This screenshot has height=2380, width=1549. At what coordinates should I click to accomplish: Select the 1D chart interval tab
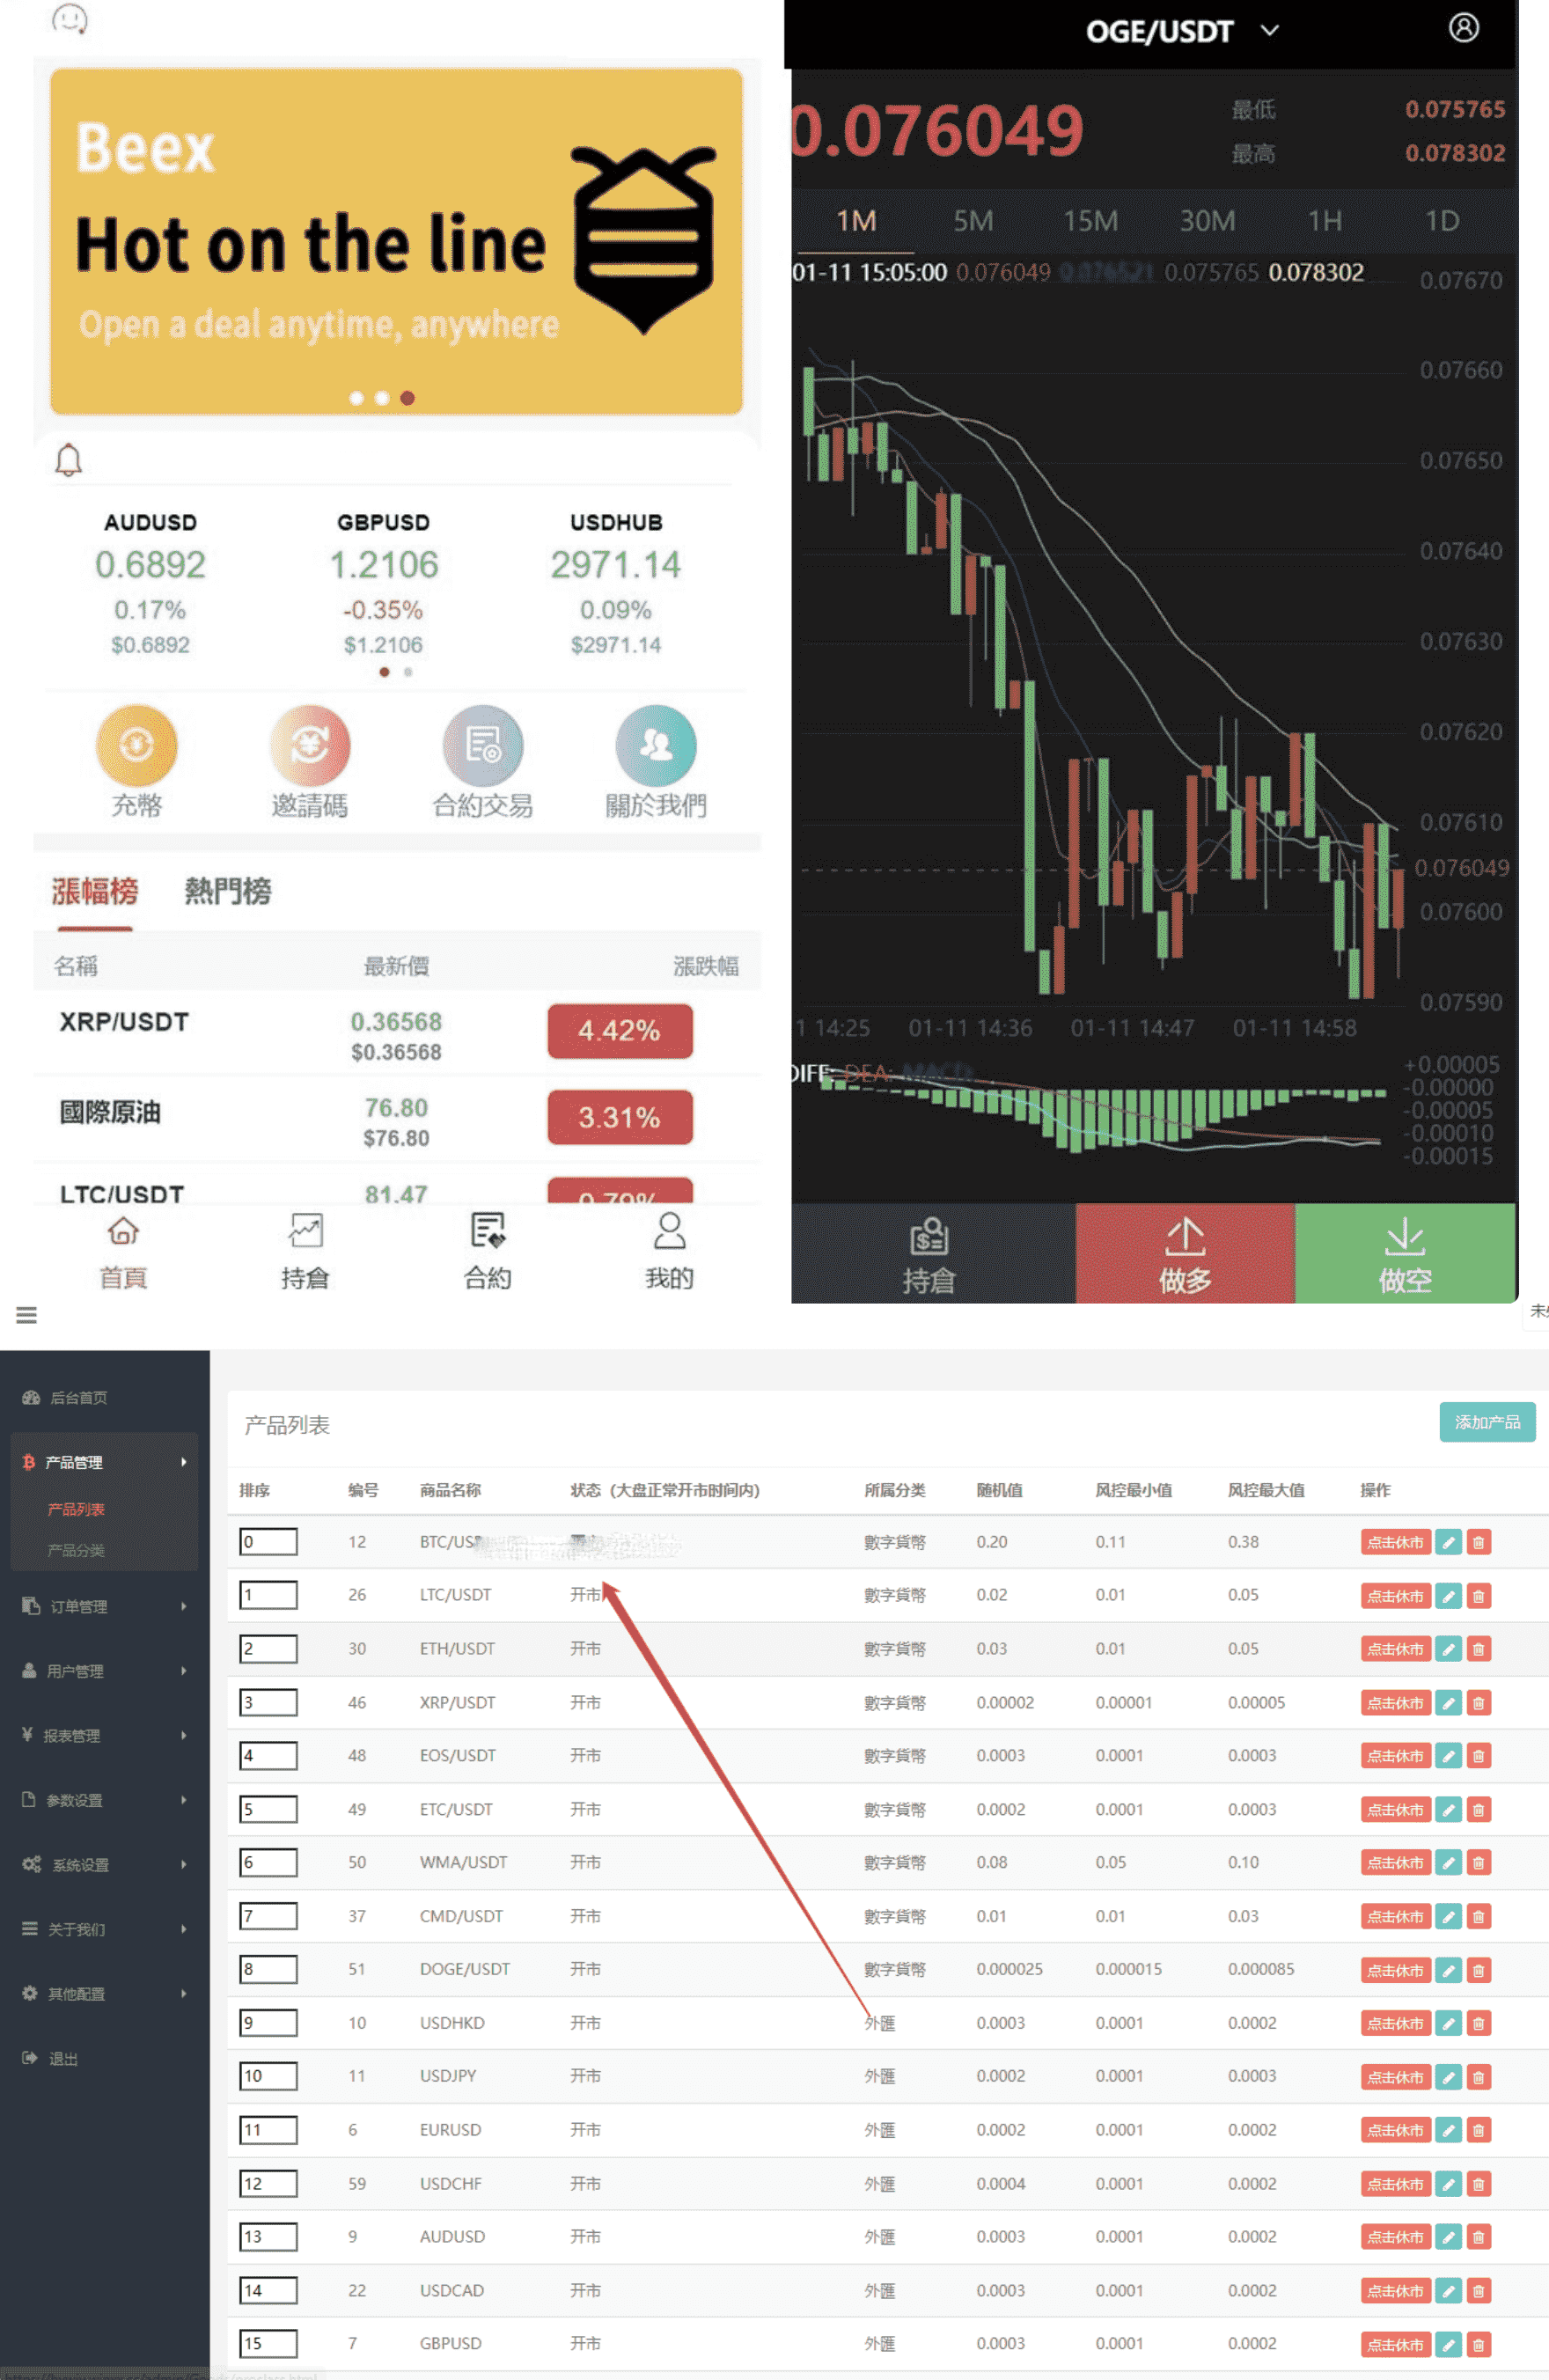(x=1442, y=221)
